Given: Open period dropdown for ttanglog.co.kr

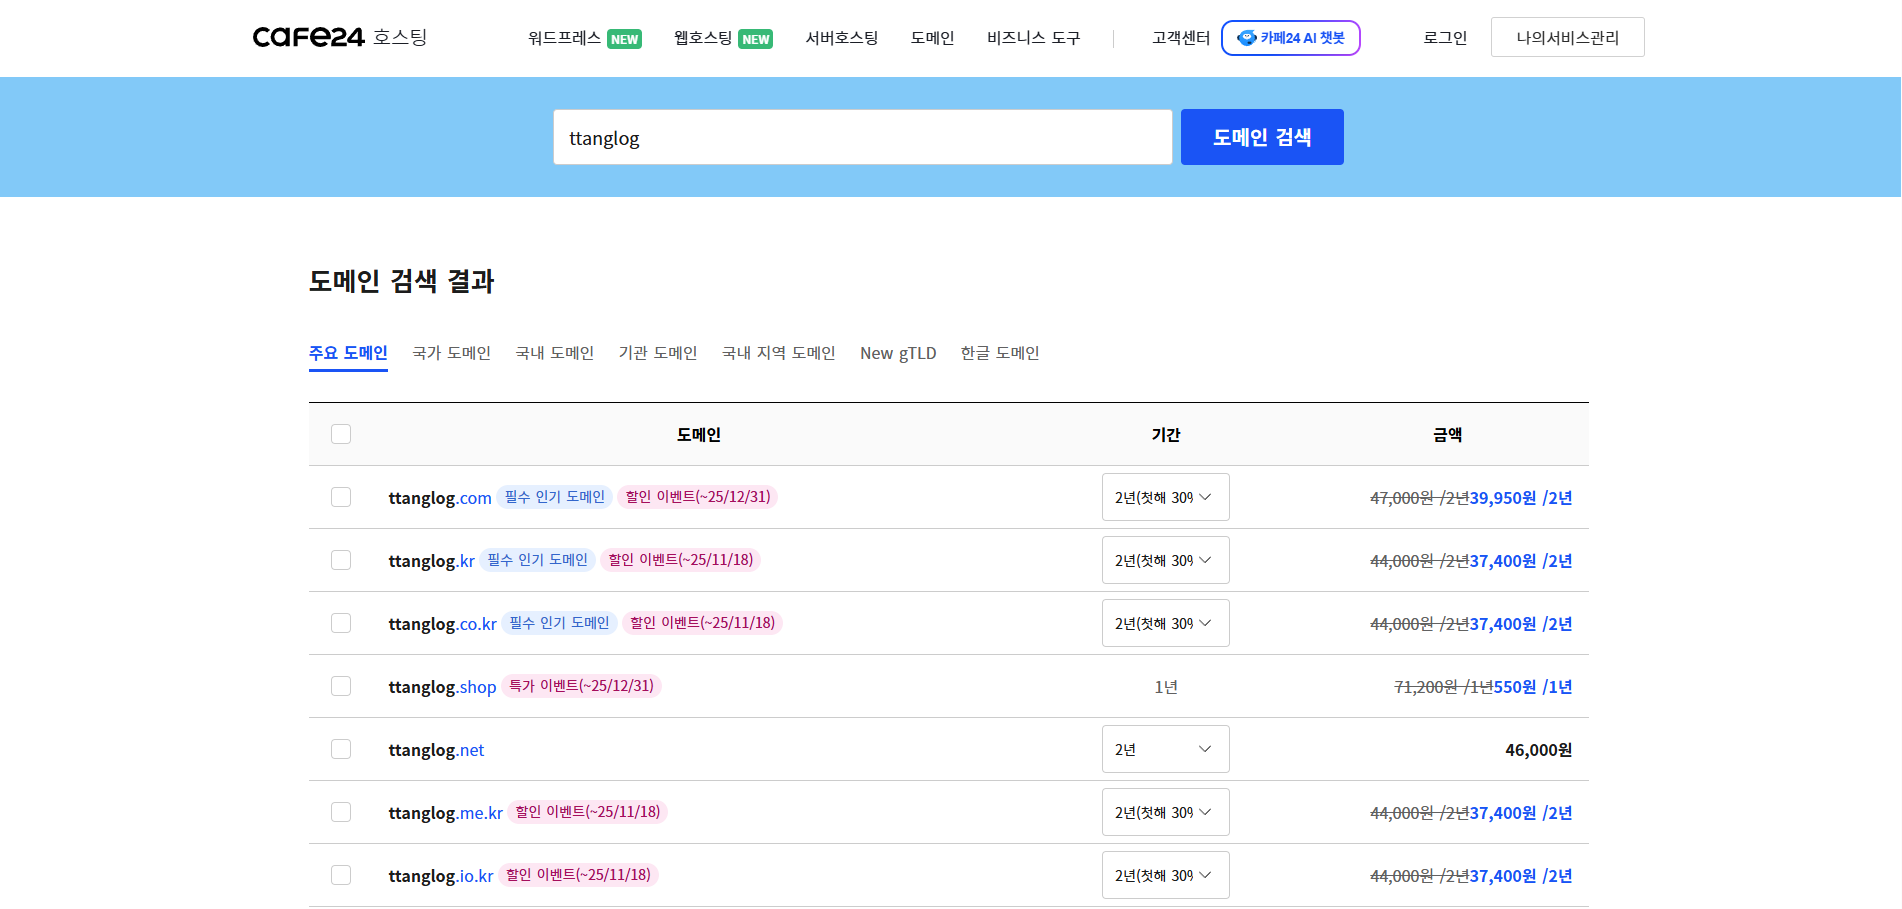Looking at the screenshot, I should tap(1166, 623).
